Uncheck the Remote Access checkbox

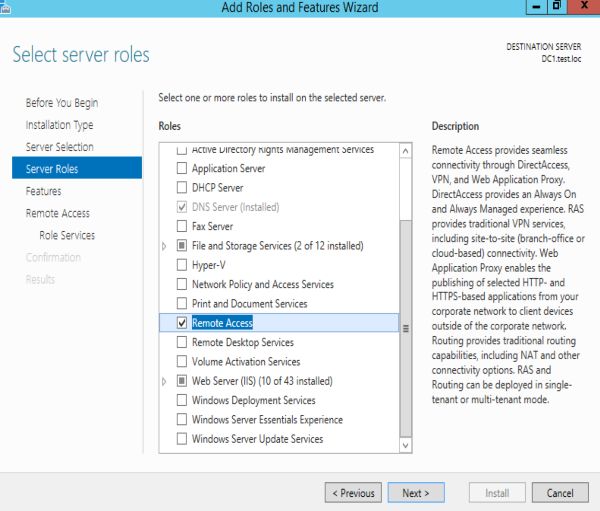coord(182,323)
